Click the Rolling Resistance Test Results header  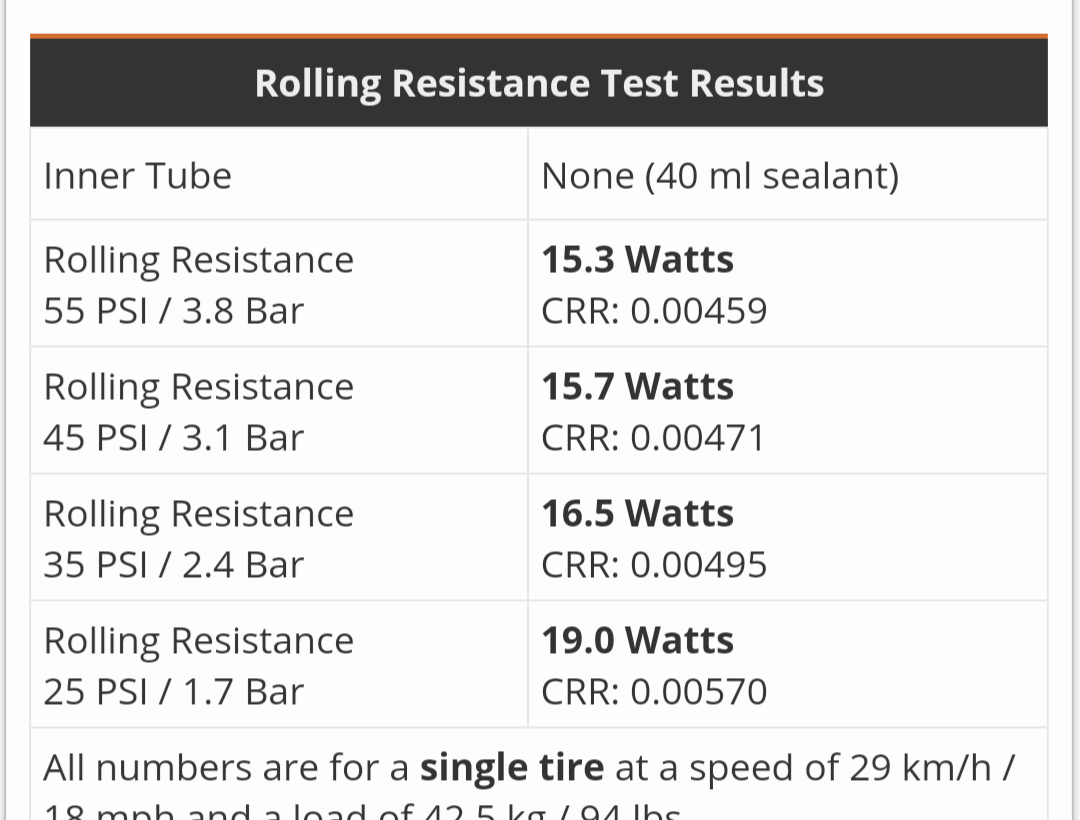click(x=539, y=83)
